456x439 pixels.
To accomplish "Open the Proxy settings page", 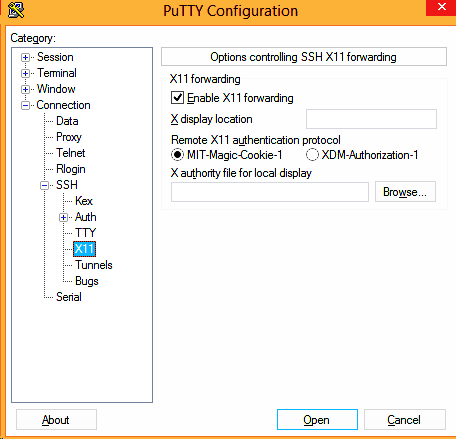I will (x=69, y=137).
